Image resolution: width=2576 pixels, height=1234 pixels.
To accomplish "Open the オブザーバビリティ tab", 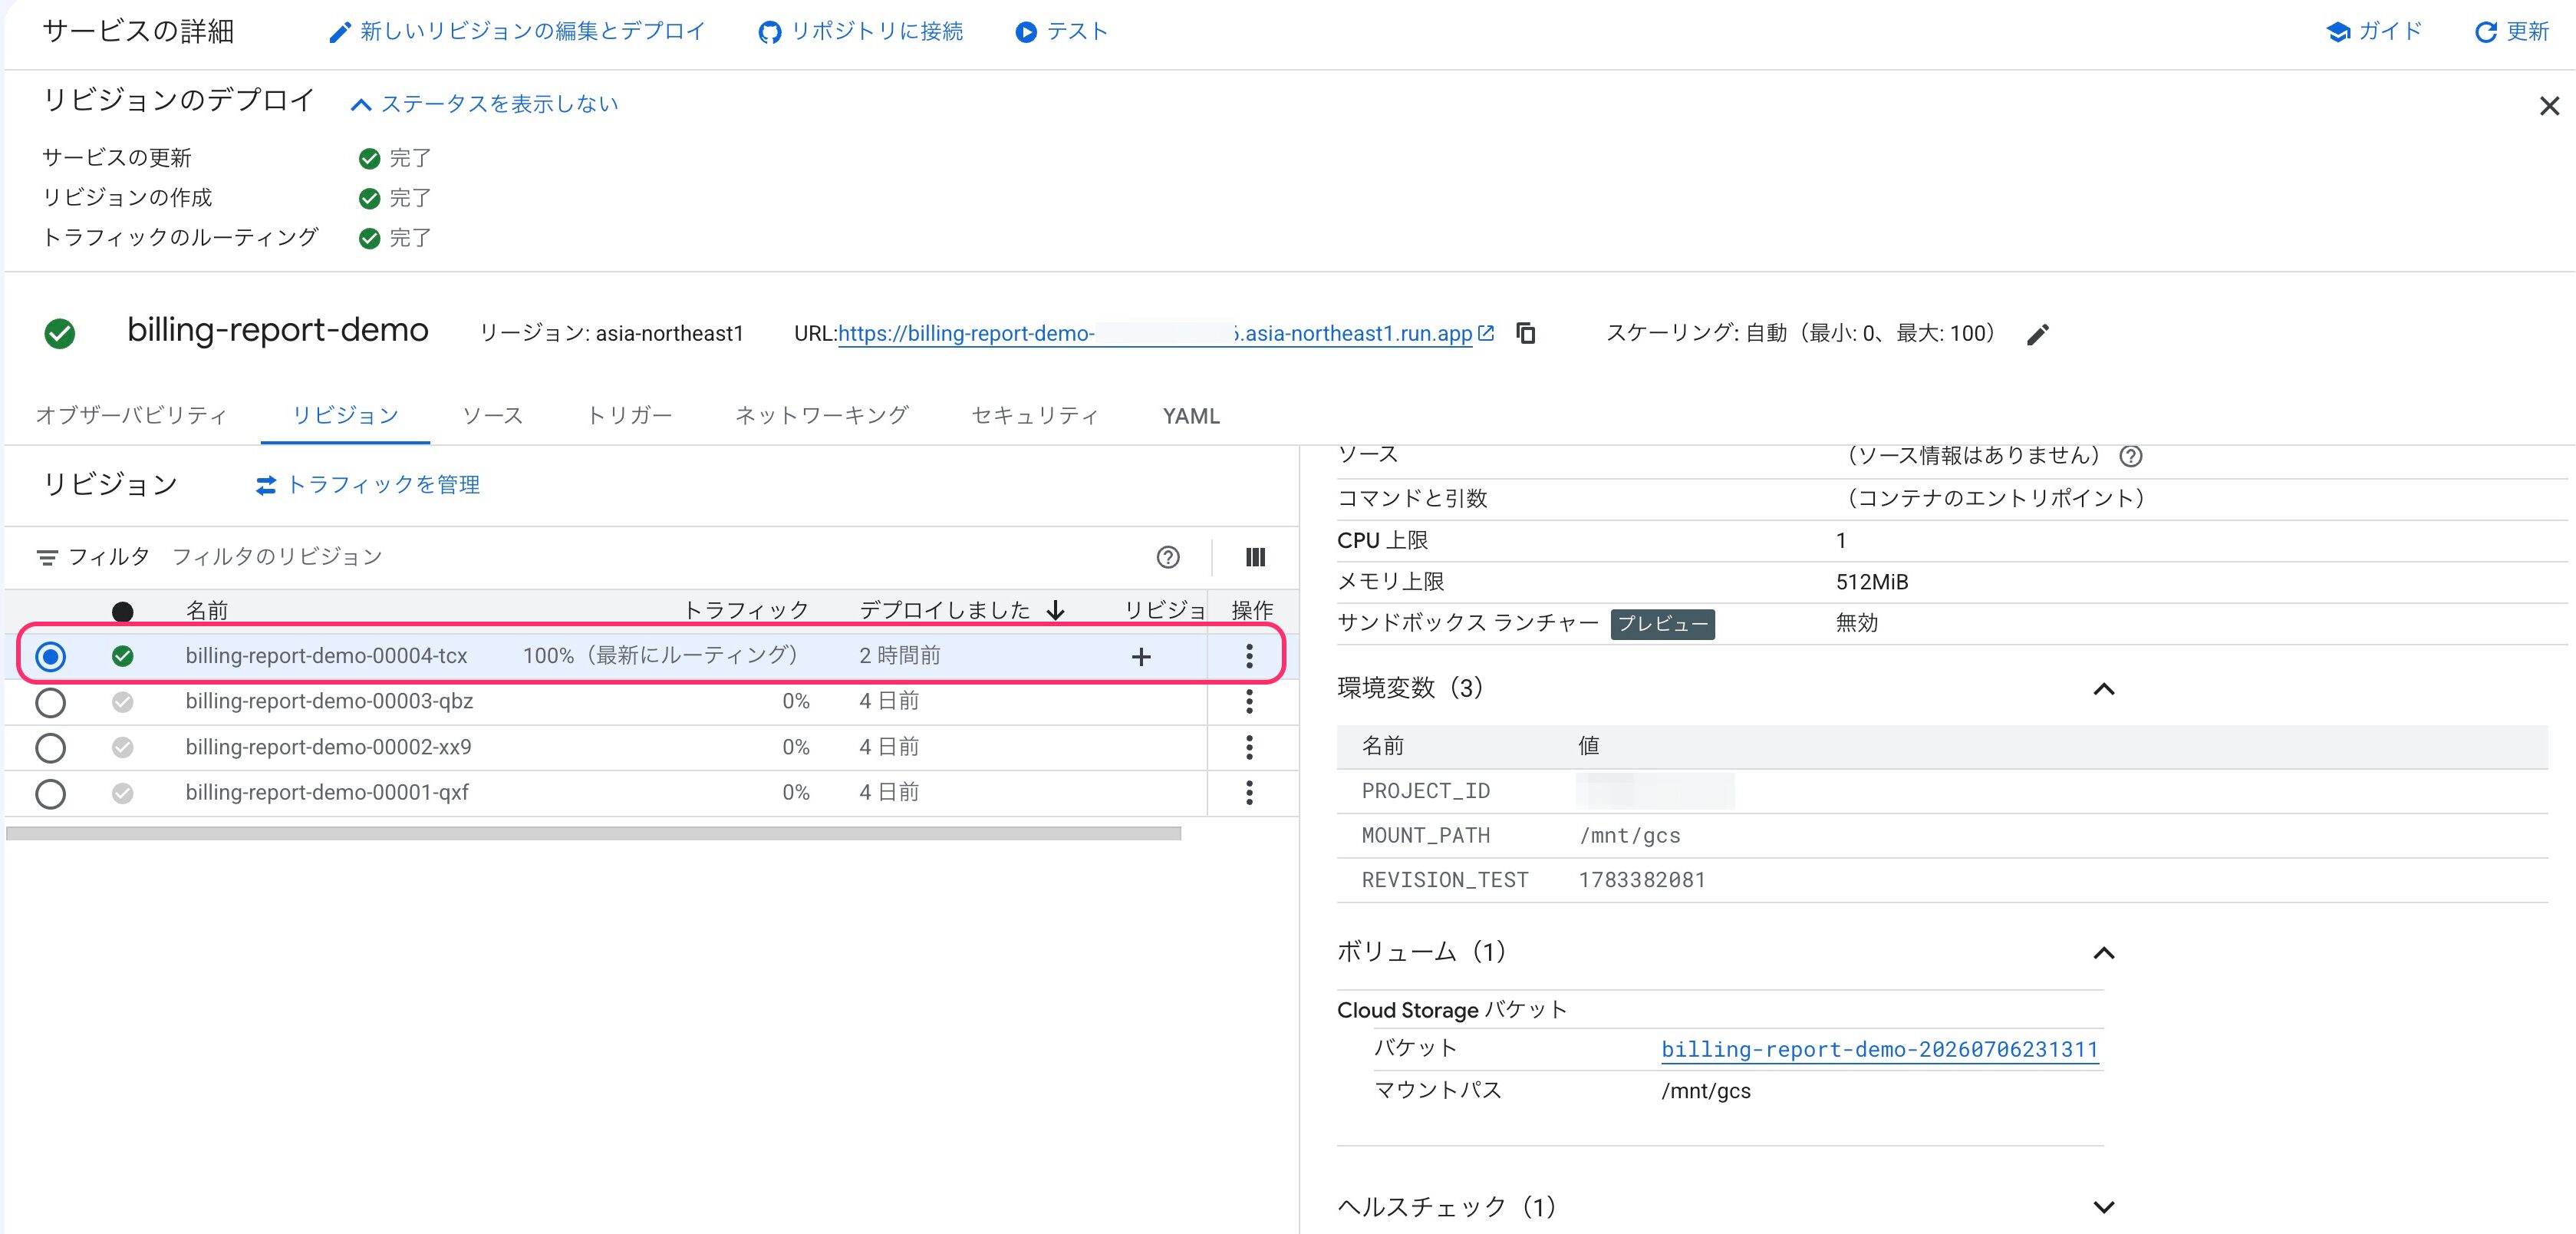I will [x=132, y=416].
